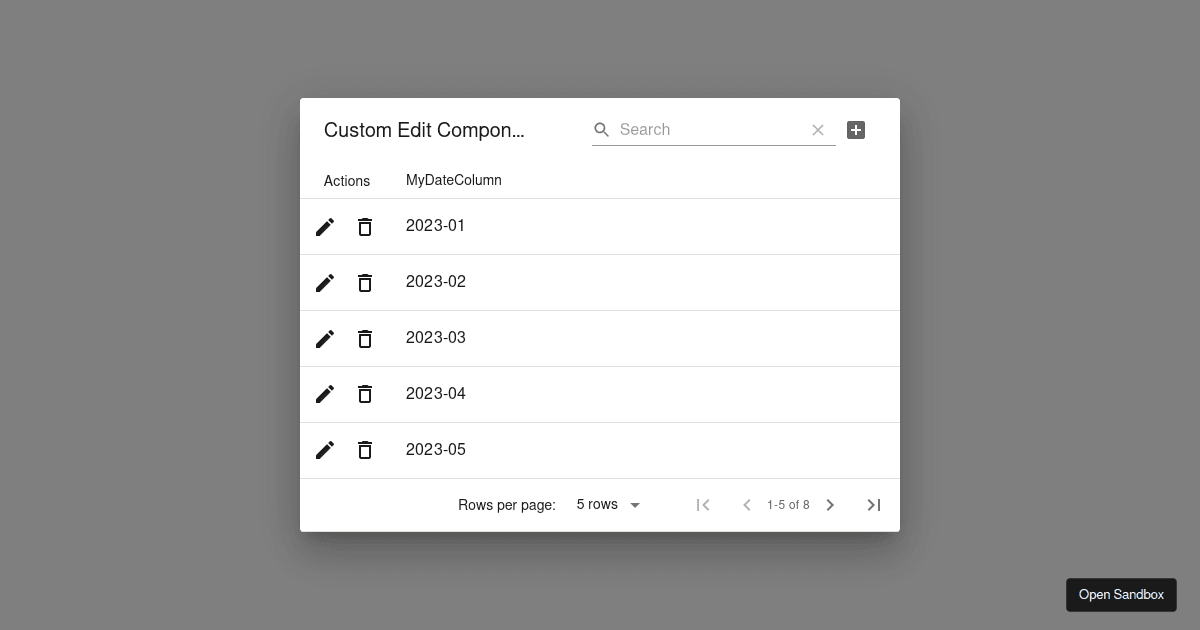The image size is (1200, 630).
Task: Delete the 2023-05 row using trash icon
Action: [x=365, y=451]
